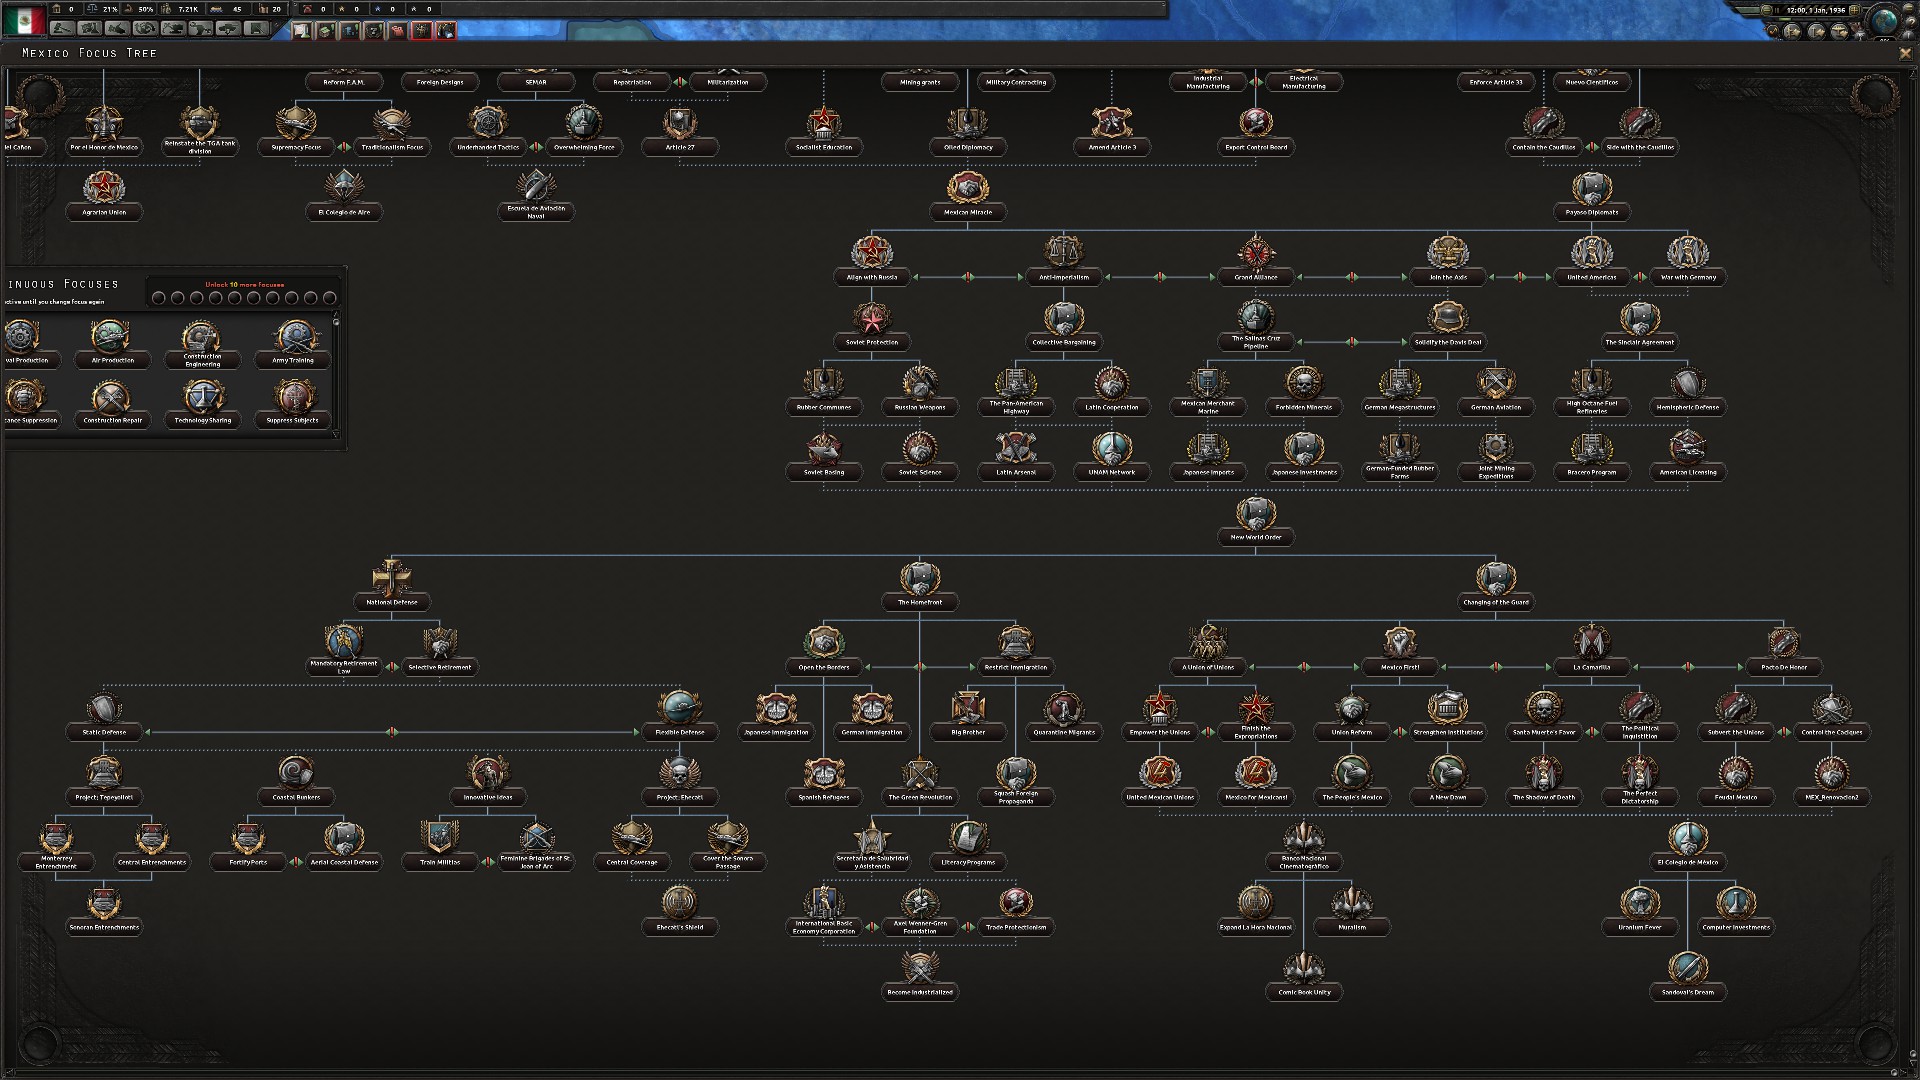Viewport: 1920px width, 1080px height.
Task: Choose the Project: Ehecatl skull icon
Action: 680,772
